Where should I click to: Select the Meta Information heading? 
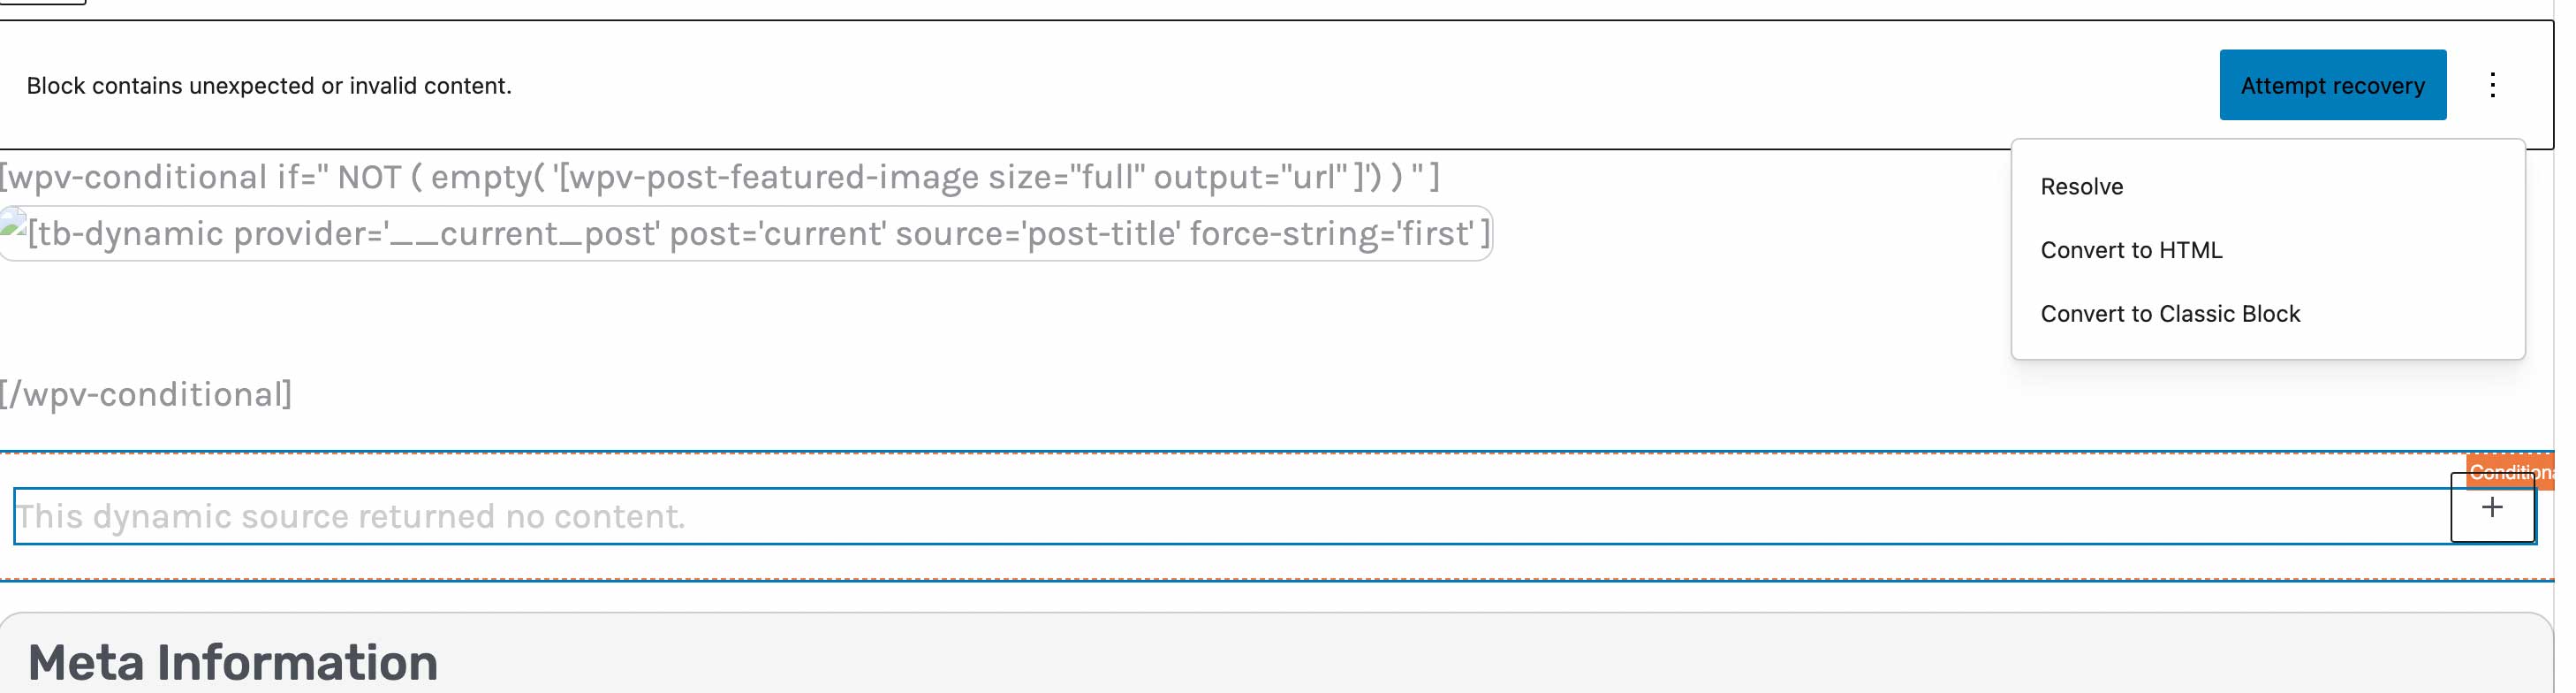coord(233,663)
